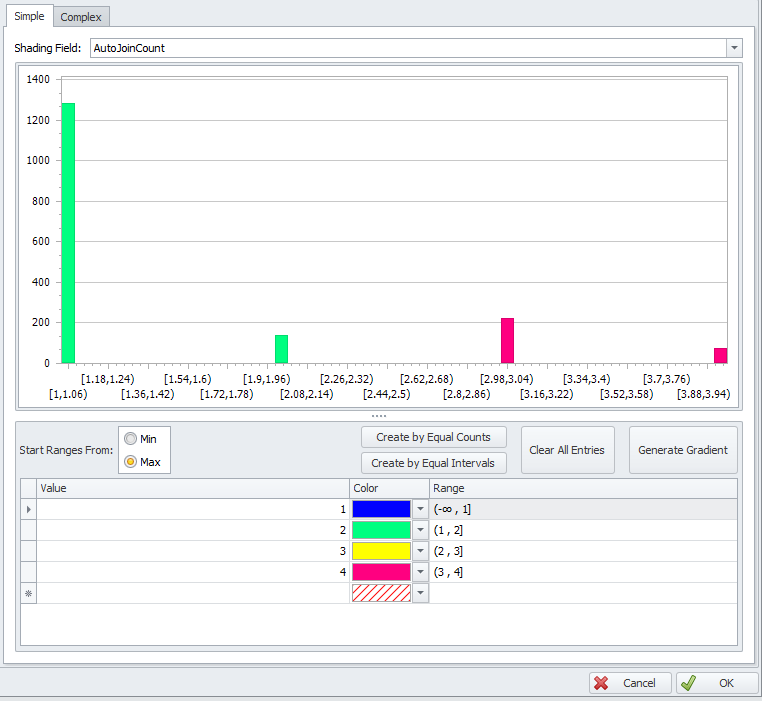Open the Shading Field dropdown arrow
Viewport: 762px width, 701px height.
point(735,48)
